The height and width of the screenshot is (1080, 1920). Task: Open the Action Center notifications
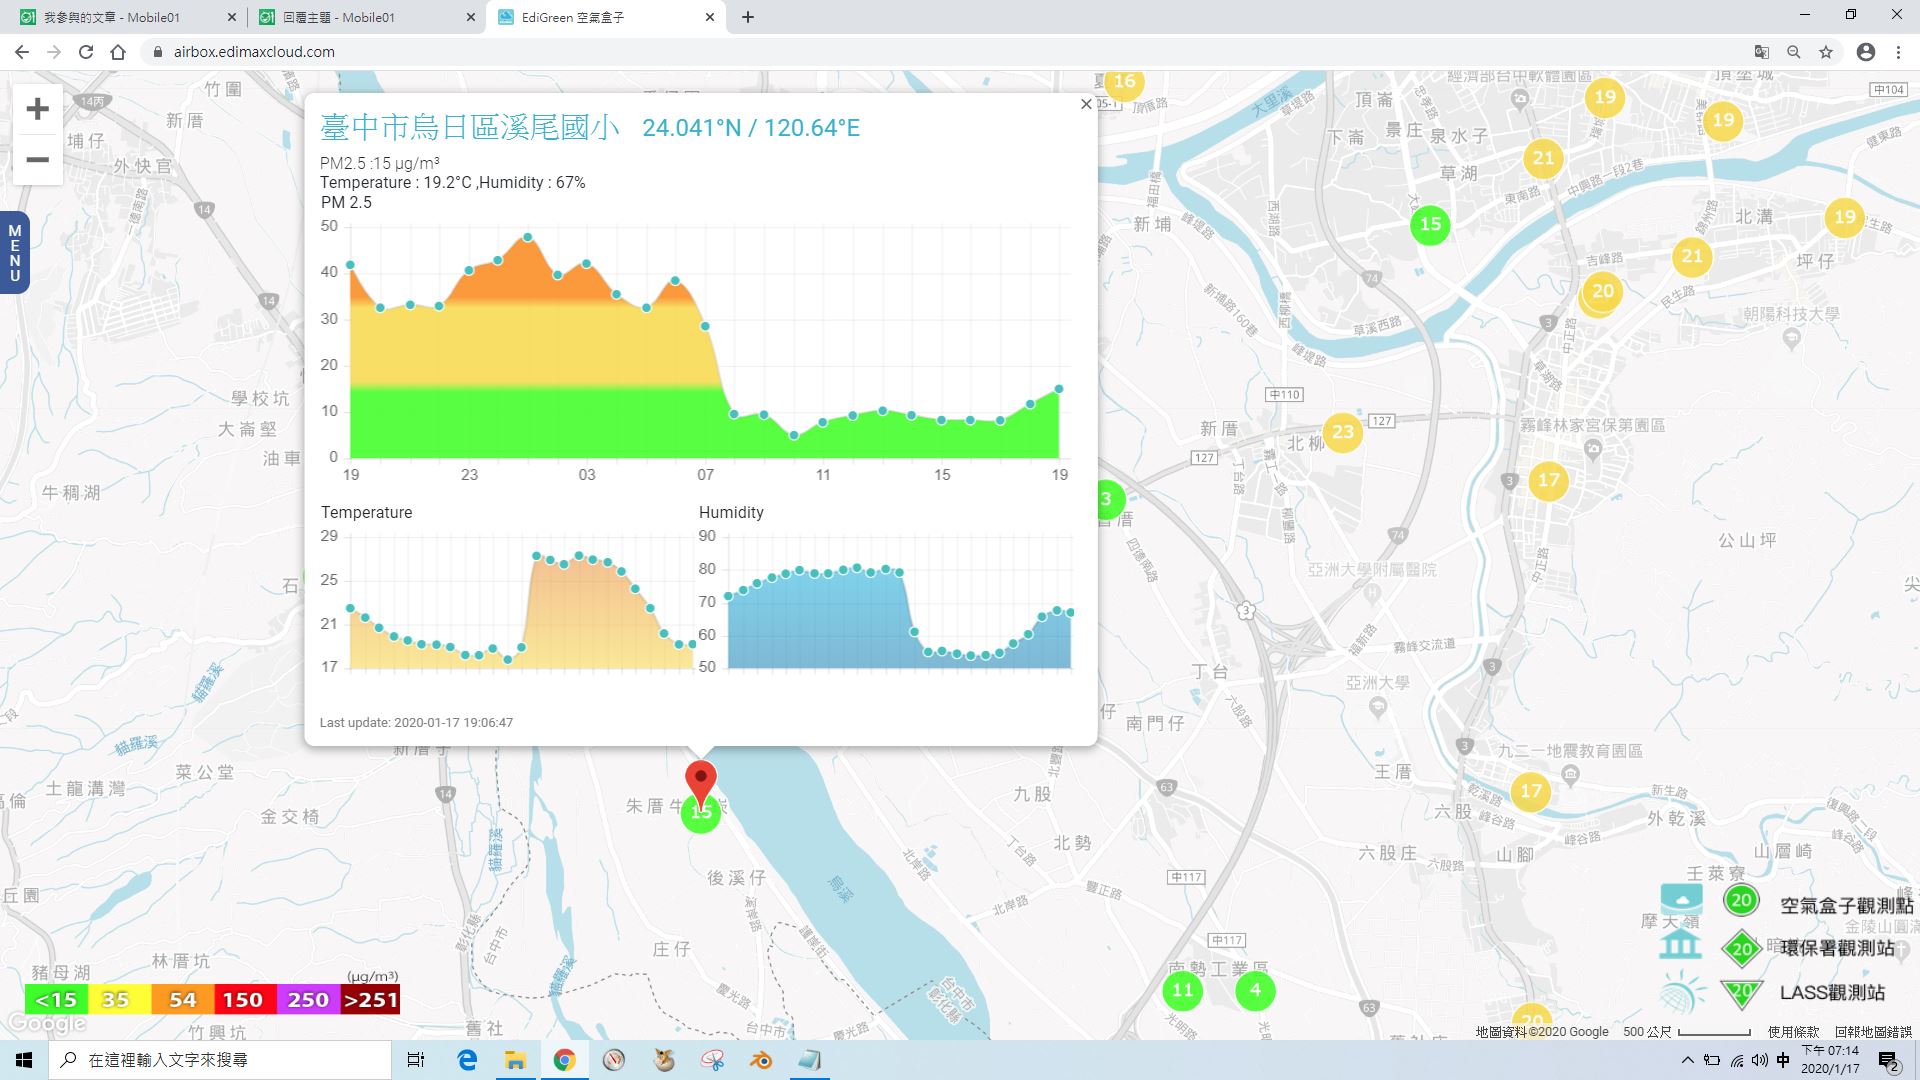[1889, 1061]
